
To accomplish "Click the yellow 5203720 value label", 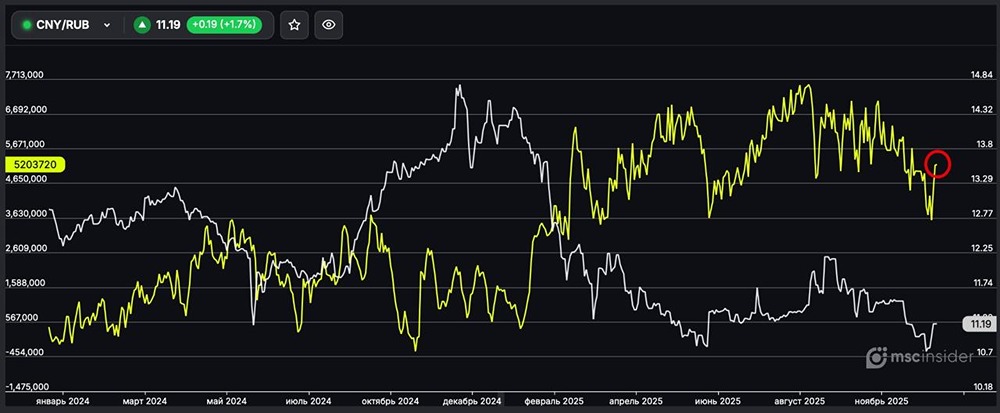I will pyautogui.click(x=36, y=164).
